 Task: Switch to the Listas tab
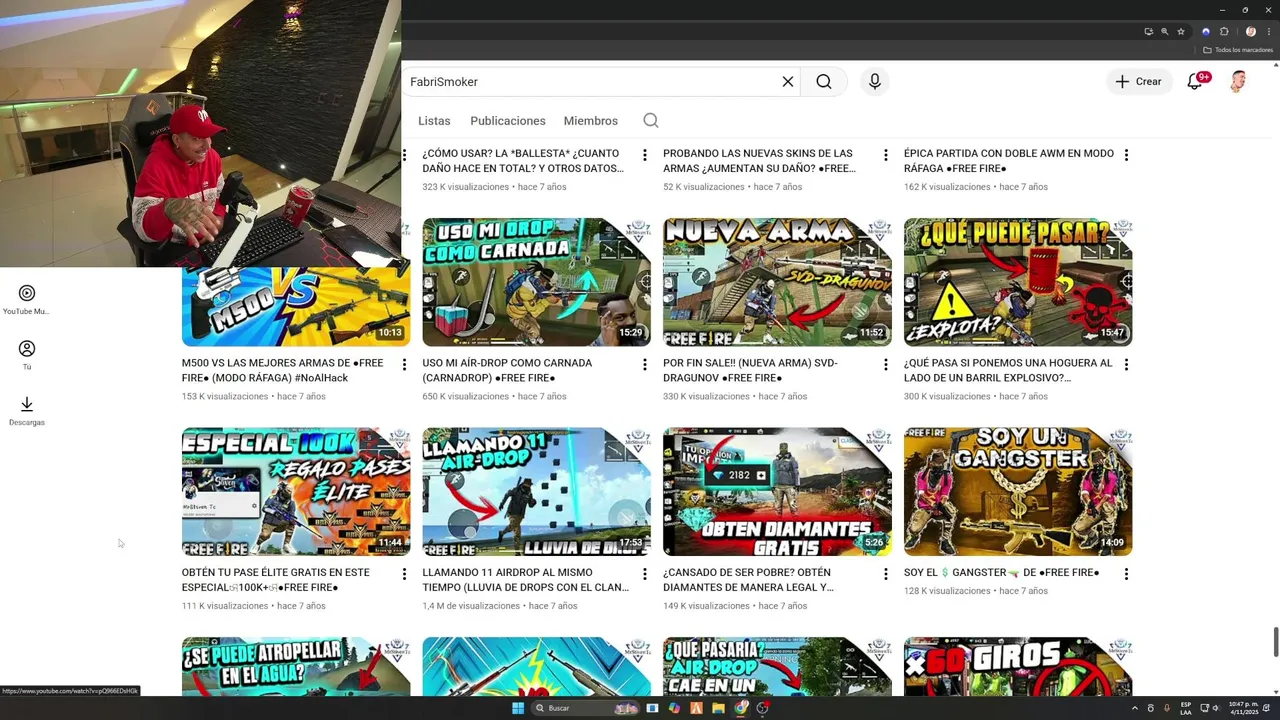pyautogui.click(x=434, y=121)
